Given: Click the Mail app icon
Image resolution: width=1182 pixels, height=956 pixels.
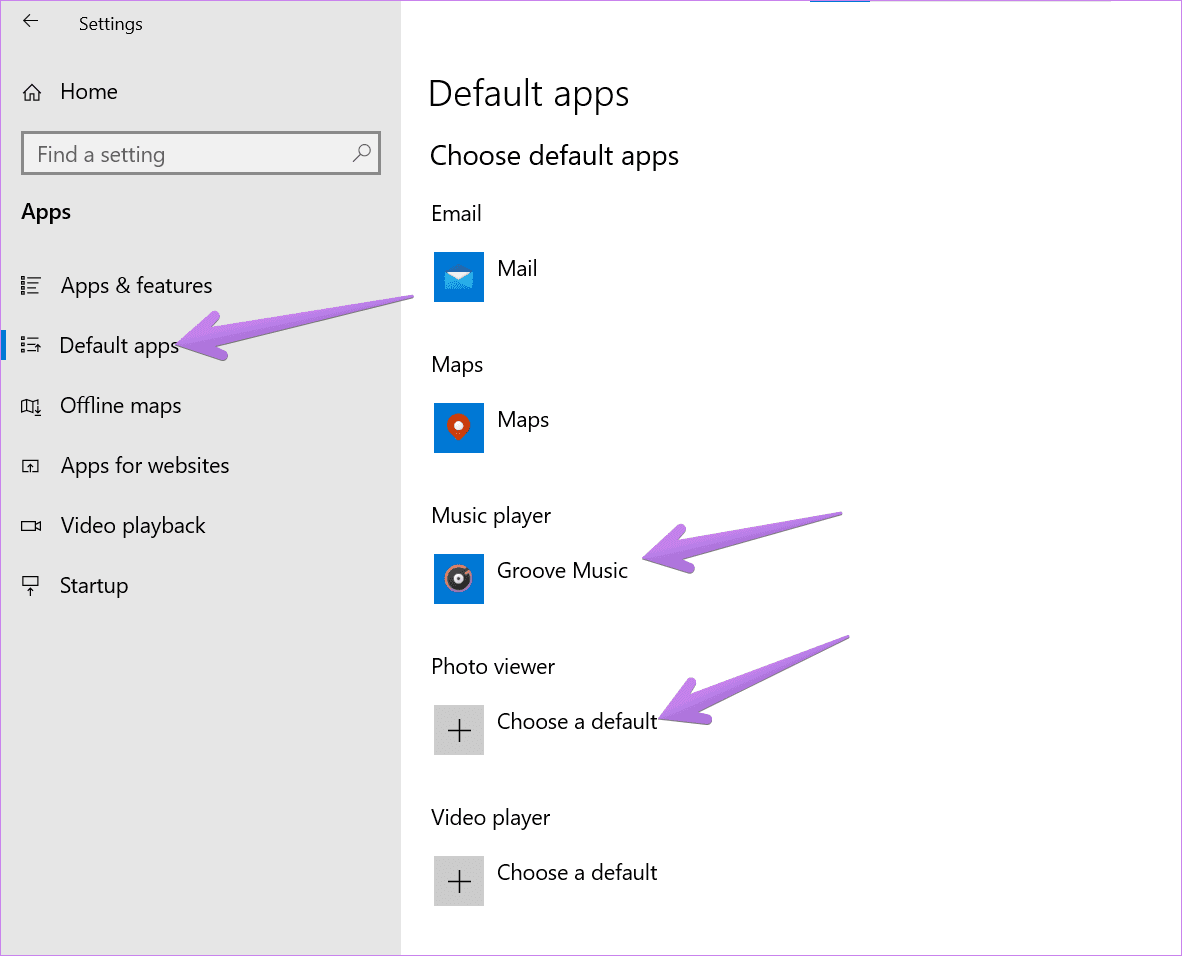Looking at the screenshot, I should point(459,277).
